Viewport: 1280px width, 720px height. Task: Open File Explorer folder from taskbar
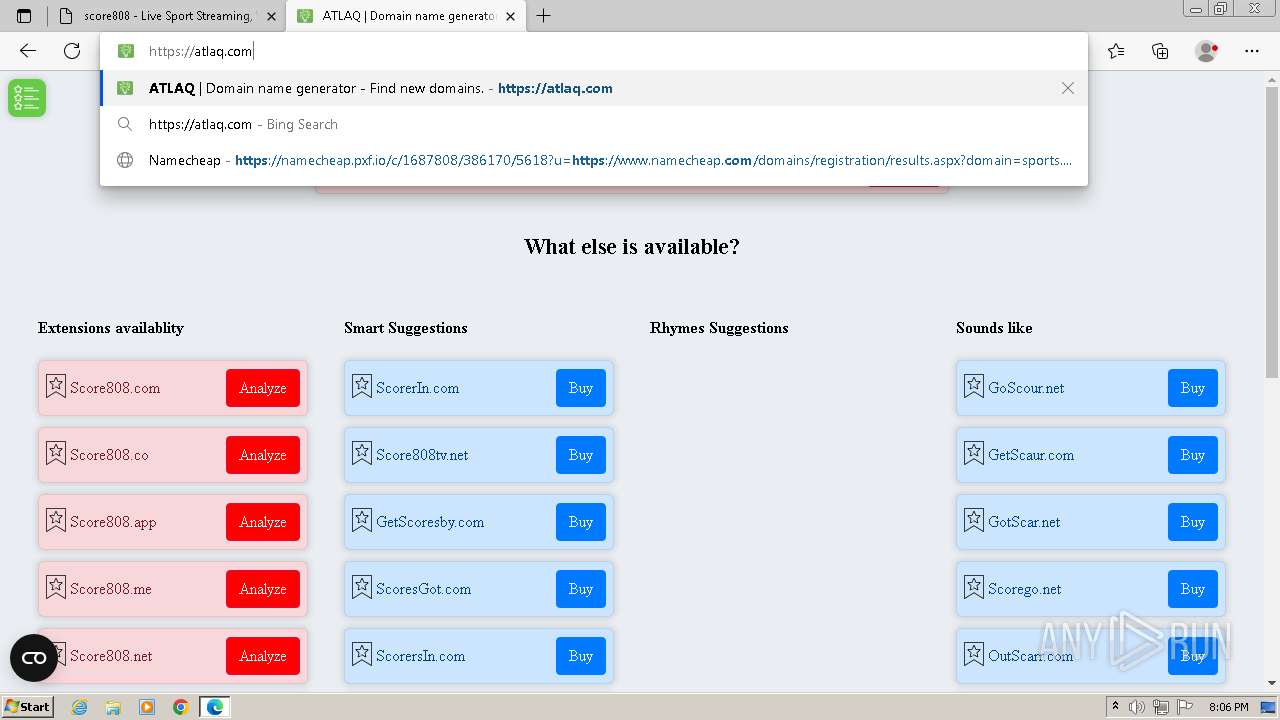pyautogui.click(x=113, y=707)
